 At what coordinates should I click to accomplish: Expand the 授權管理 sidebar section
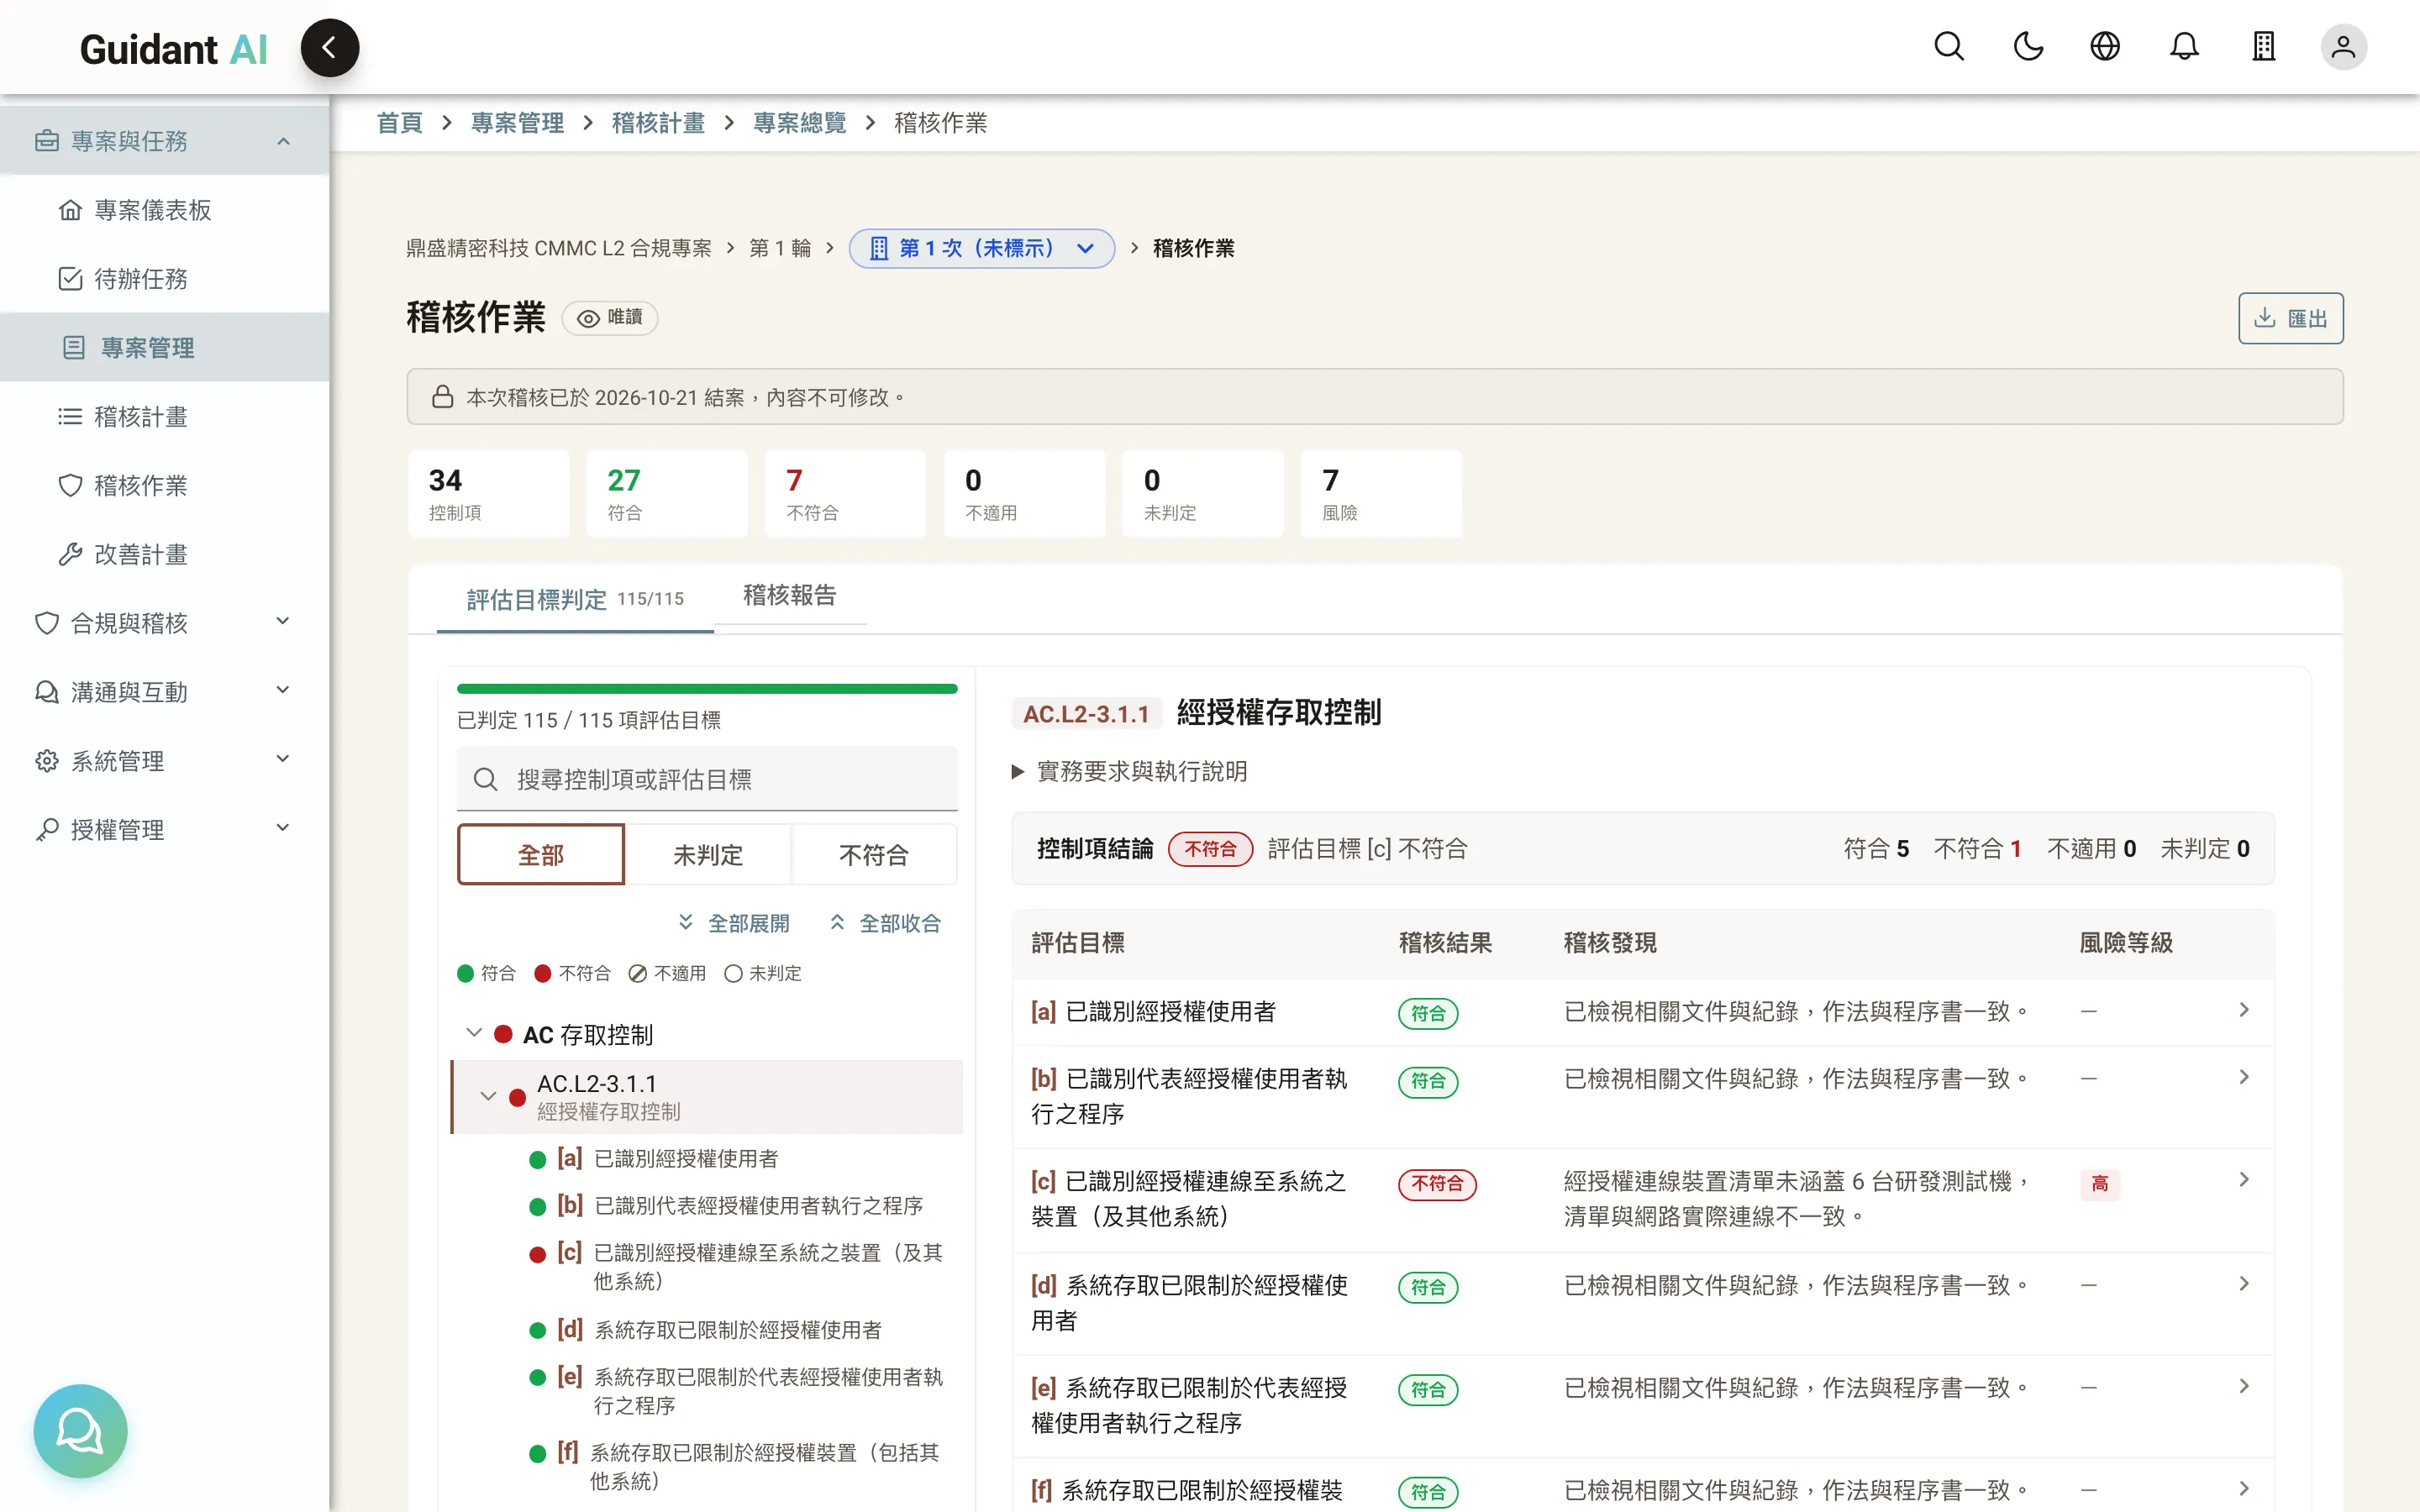pyautogui.click(x=164, y=829)
